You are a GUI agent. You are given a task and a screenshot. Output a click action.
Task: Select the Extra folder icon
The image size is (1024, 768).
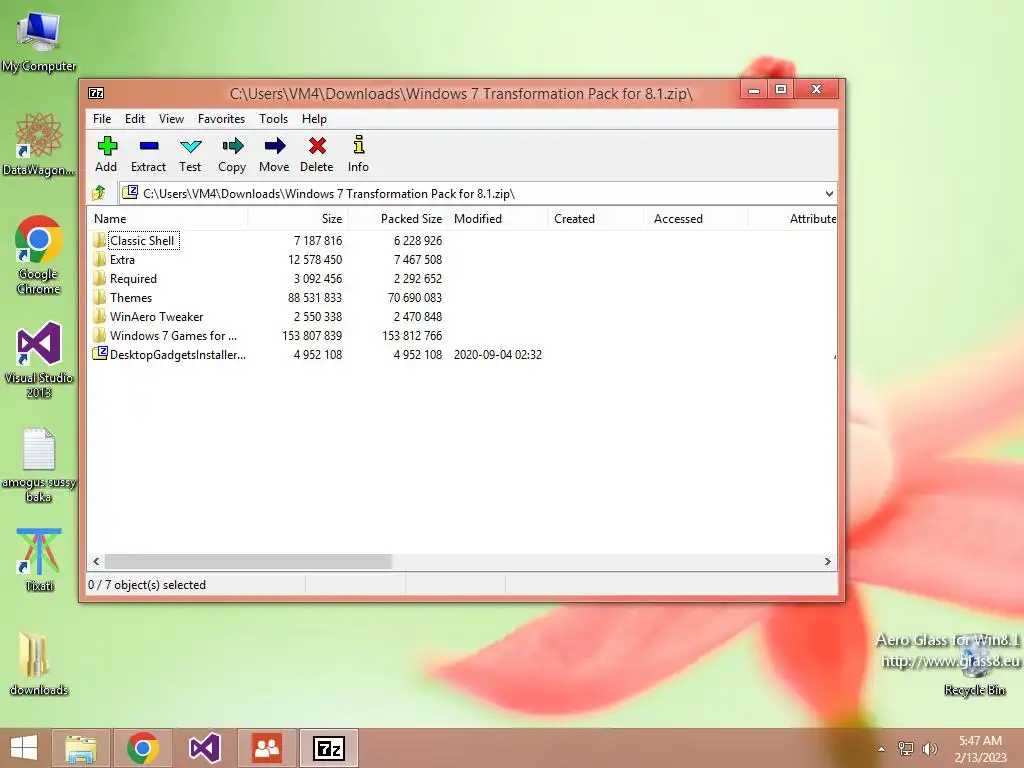click(99, 259)
